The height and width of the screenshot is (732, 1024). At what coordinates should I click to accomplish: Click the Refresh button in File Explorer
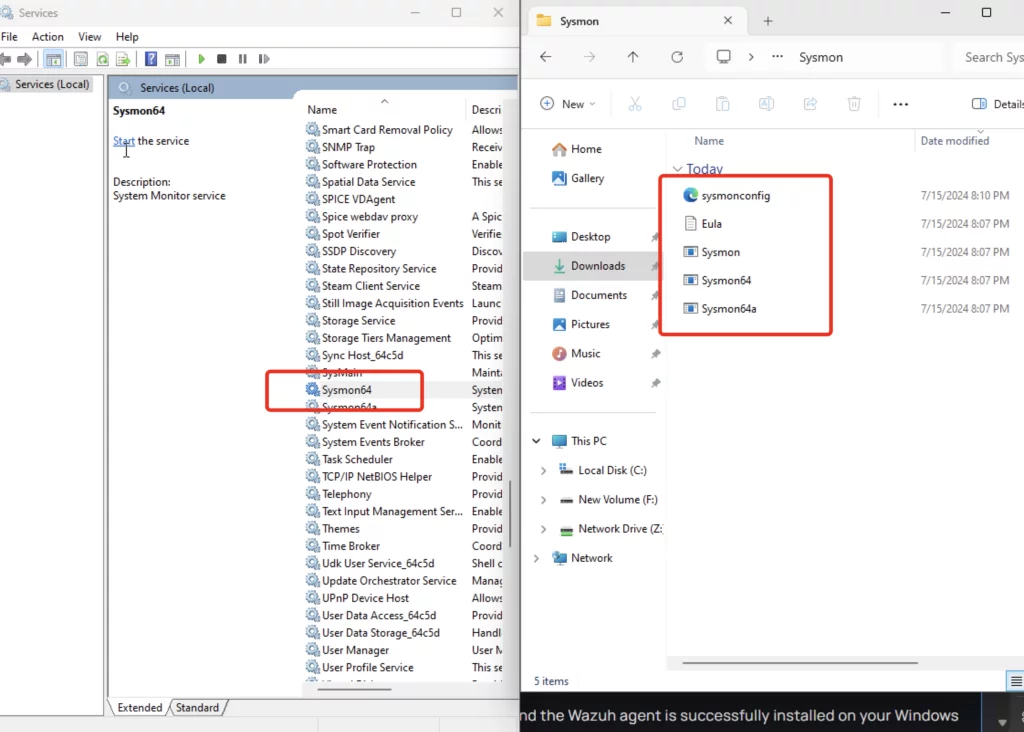677,57
